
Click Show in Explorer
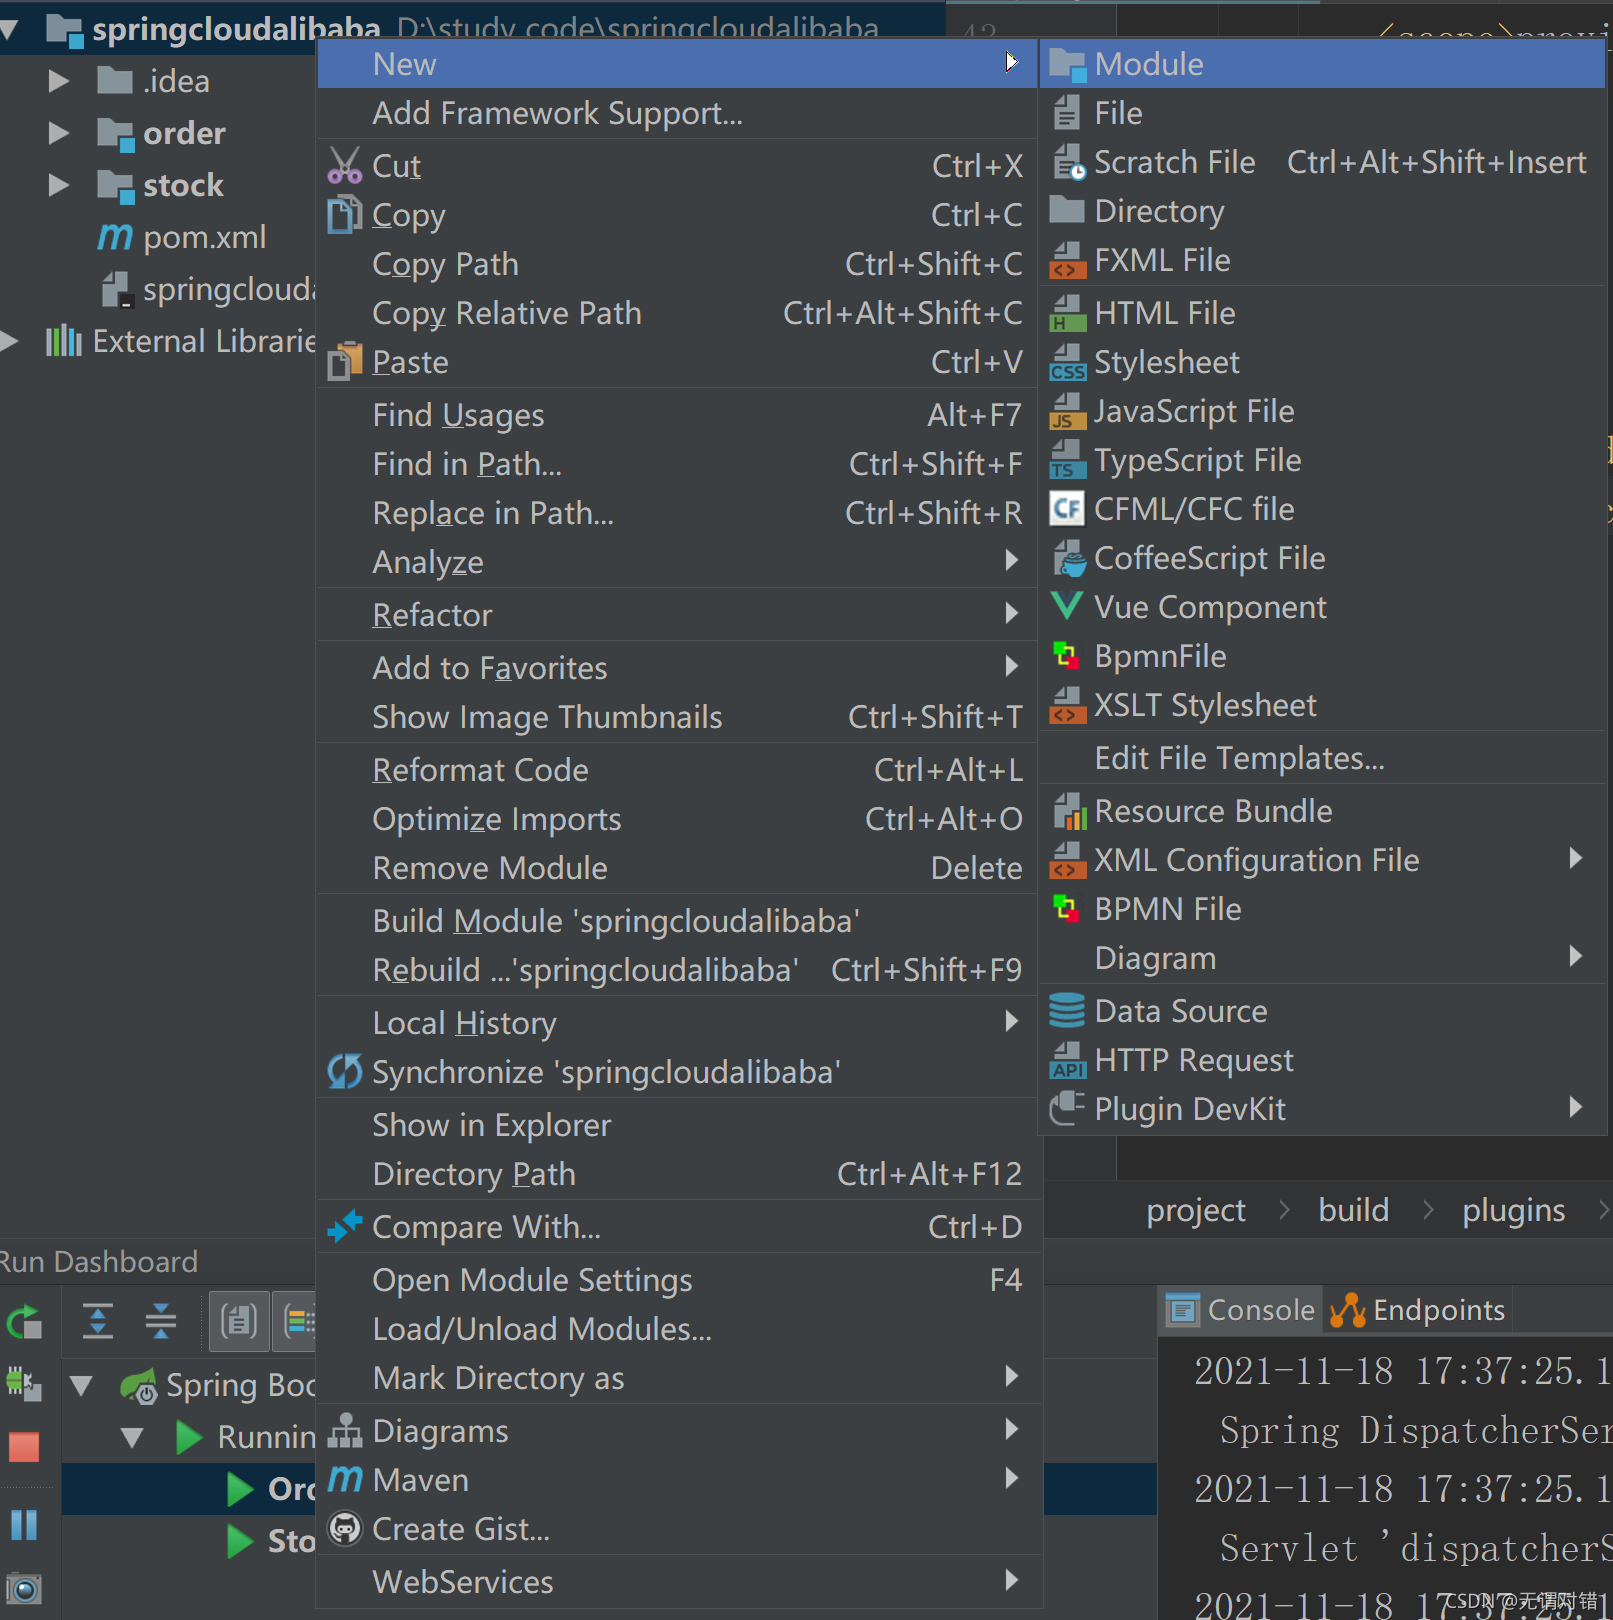click(x=676, y=1125)
